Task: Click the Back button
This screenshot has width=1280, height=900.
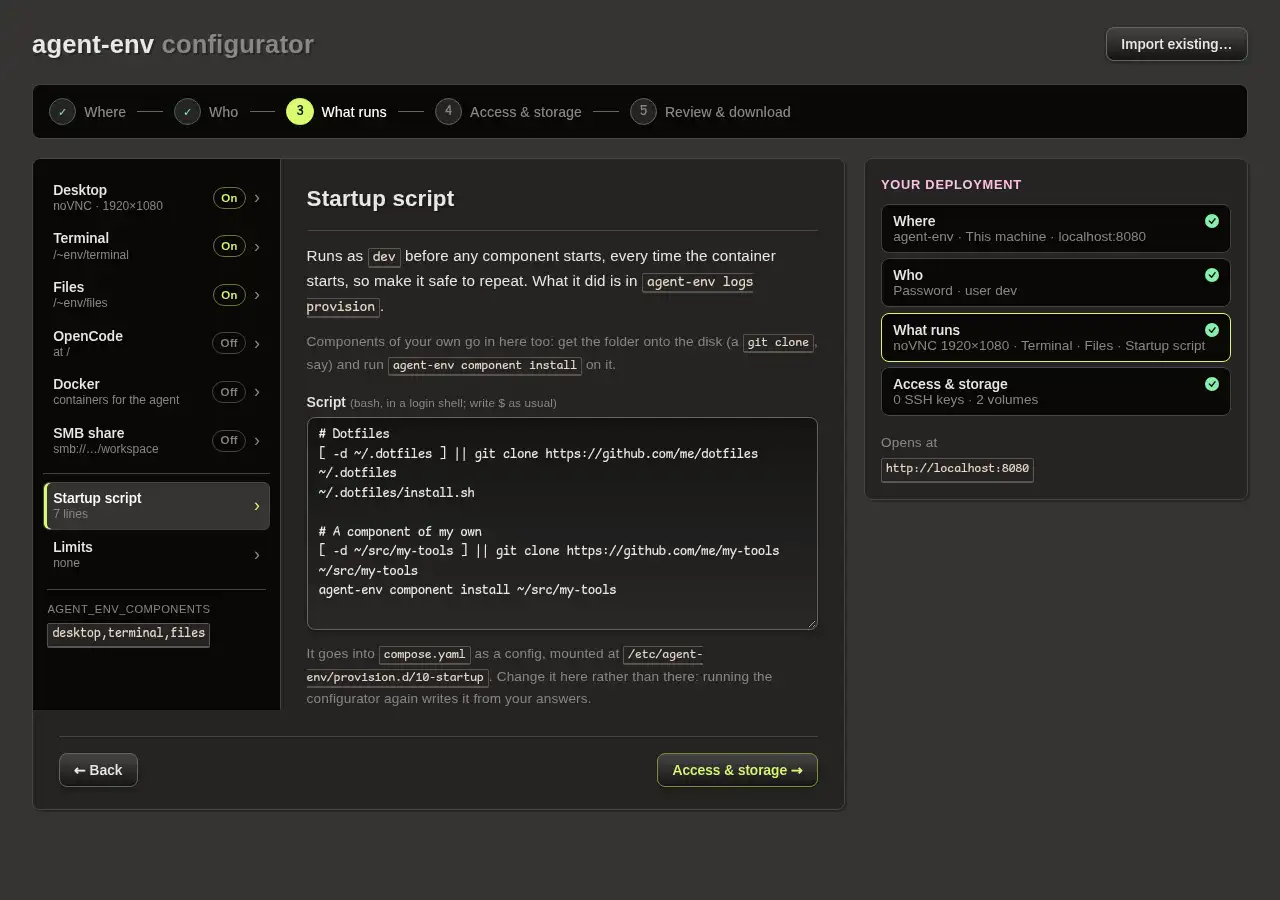Action: pyautogui.click(x=98, y=770)
